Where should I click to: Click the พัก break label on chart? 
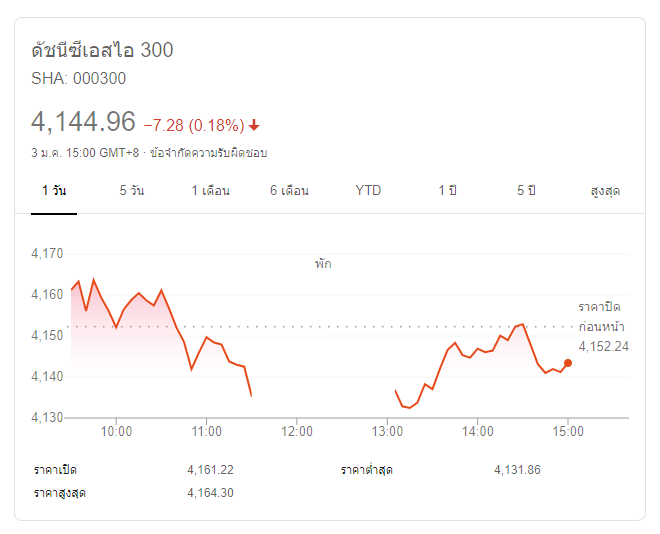(323, 264)
